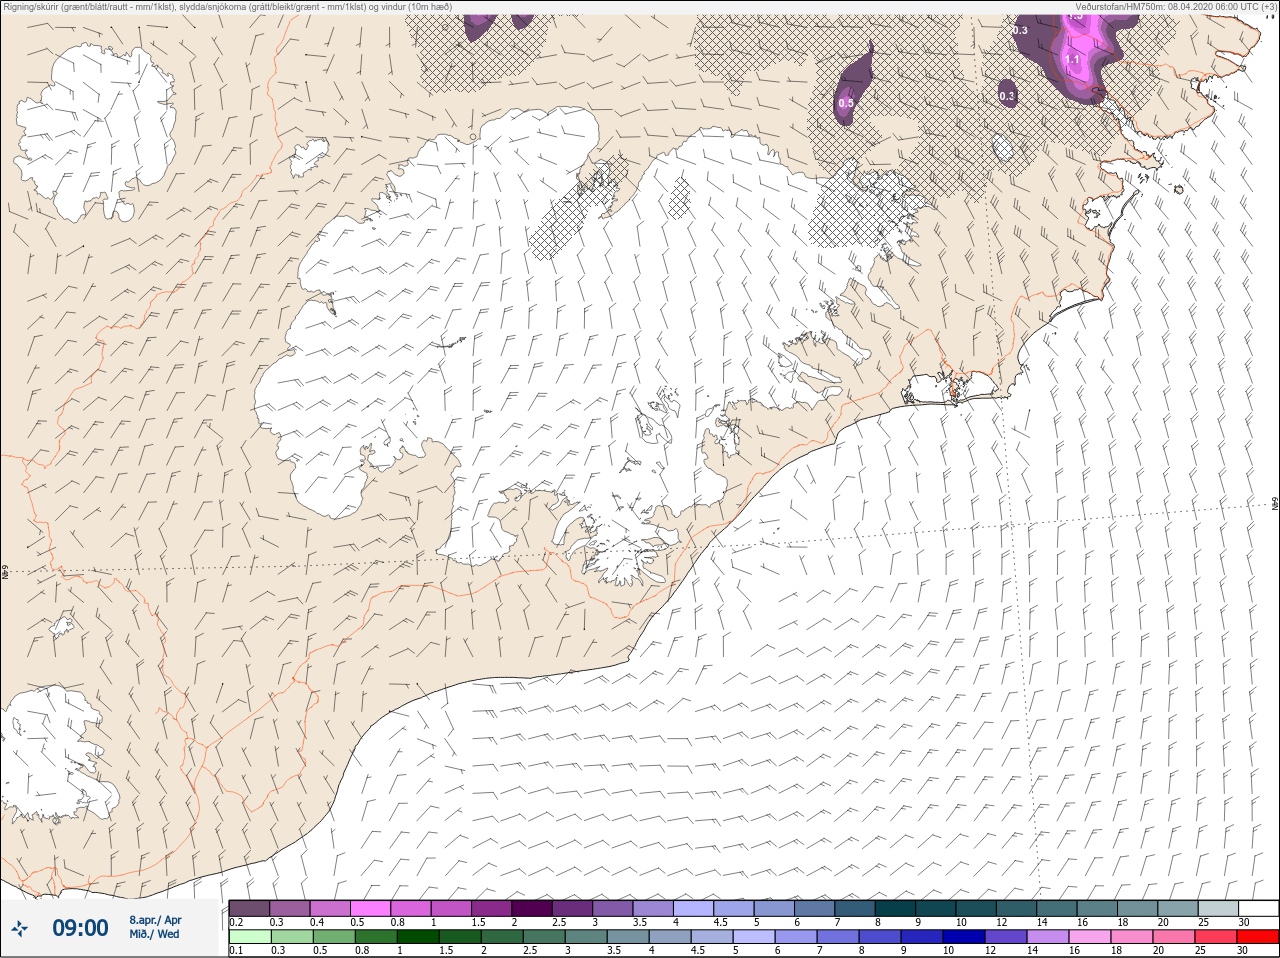1280x958 pixels.
Task: Click the '30' label at the end of the upper legend
Action: click(x=1244, y=922)
